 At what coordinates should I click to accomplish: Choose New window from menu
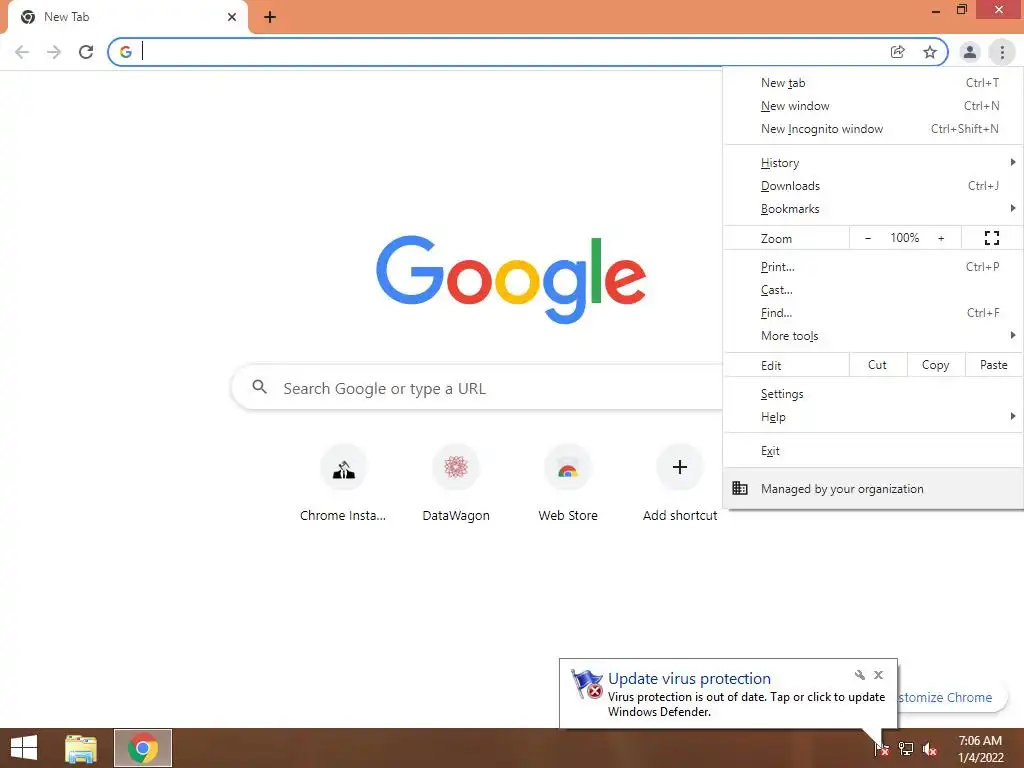(873, 106)
